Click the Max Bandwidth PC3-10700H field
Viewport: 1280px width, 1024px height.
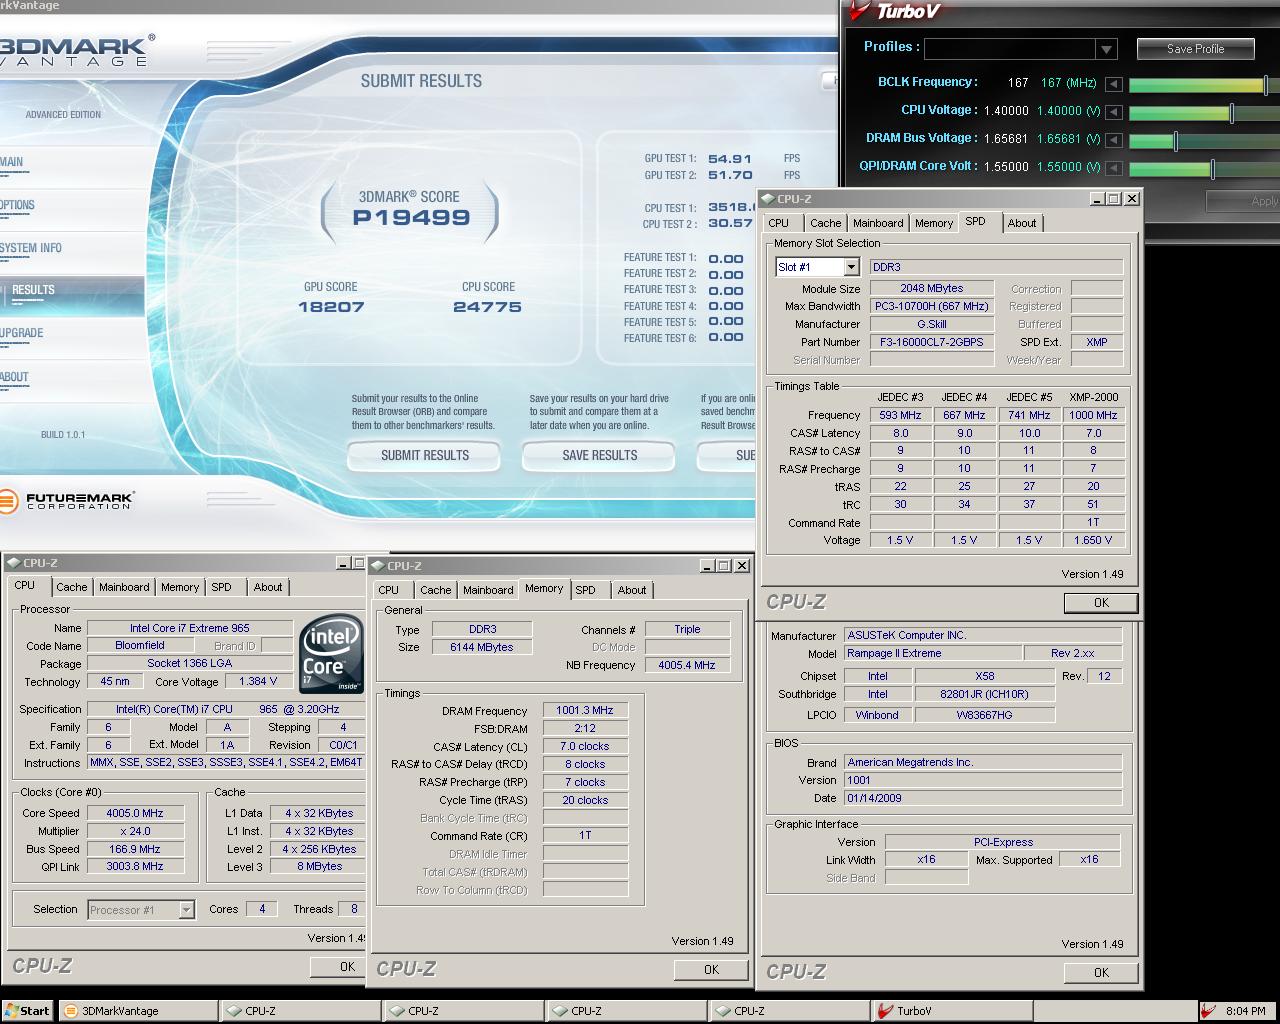932,306
